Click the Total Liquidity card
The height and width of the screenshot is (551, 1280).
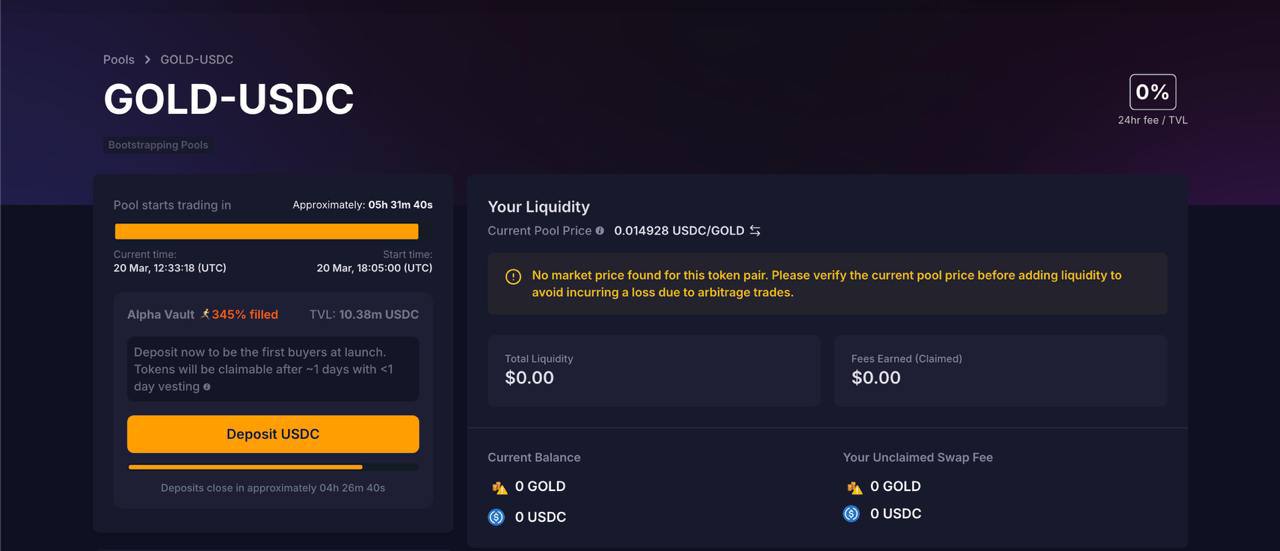(x=654, y=371)
